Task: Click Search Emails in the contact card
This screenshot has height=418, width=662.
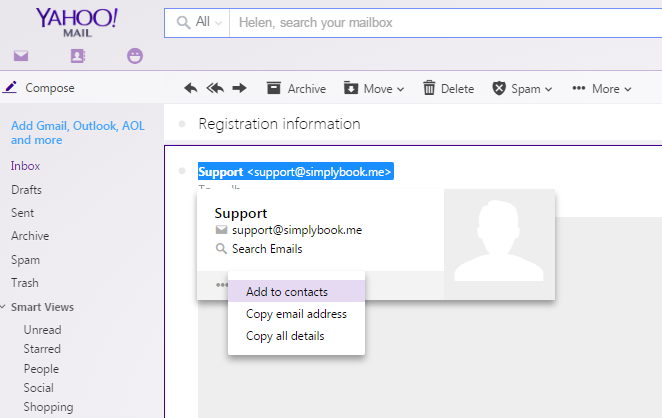Action: click(266, 249)
